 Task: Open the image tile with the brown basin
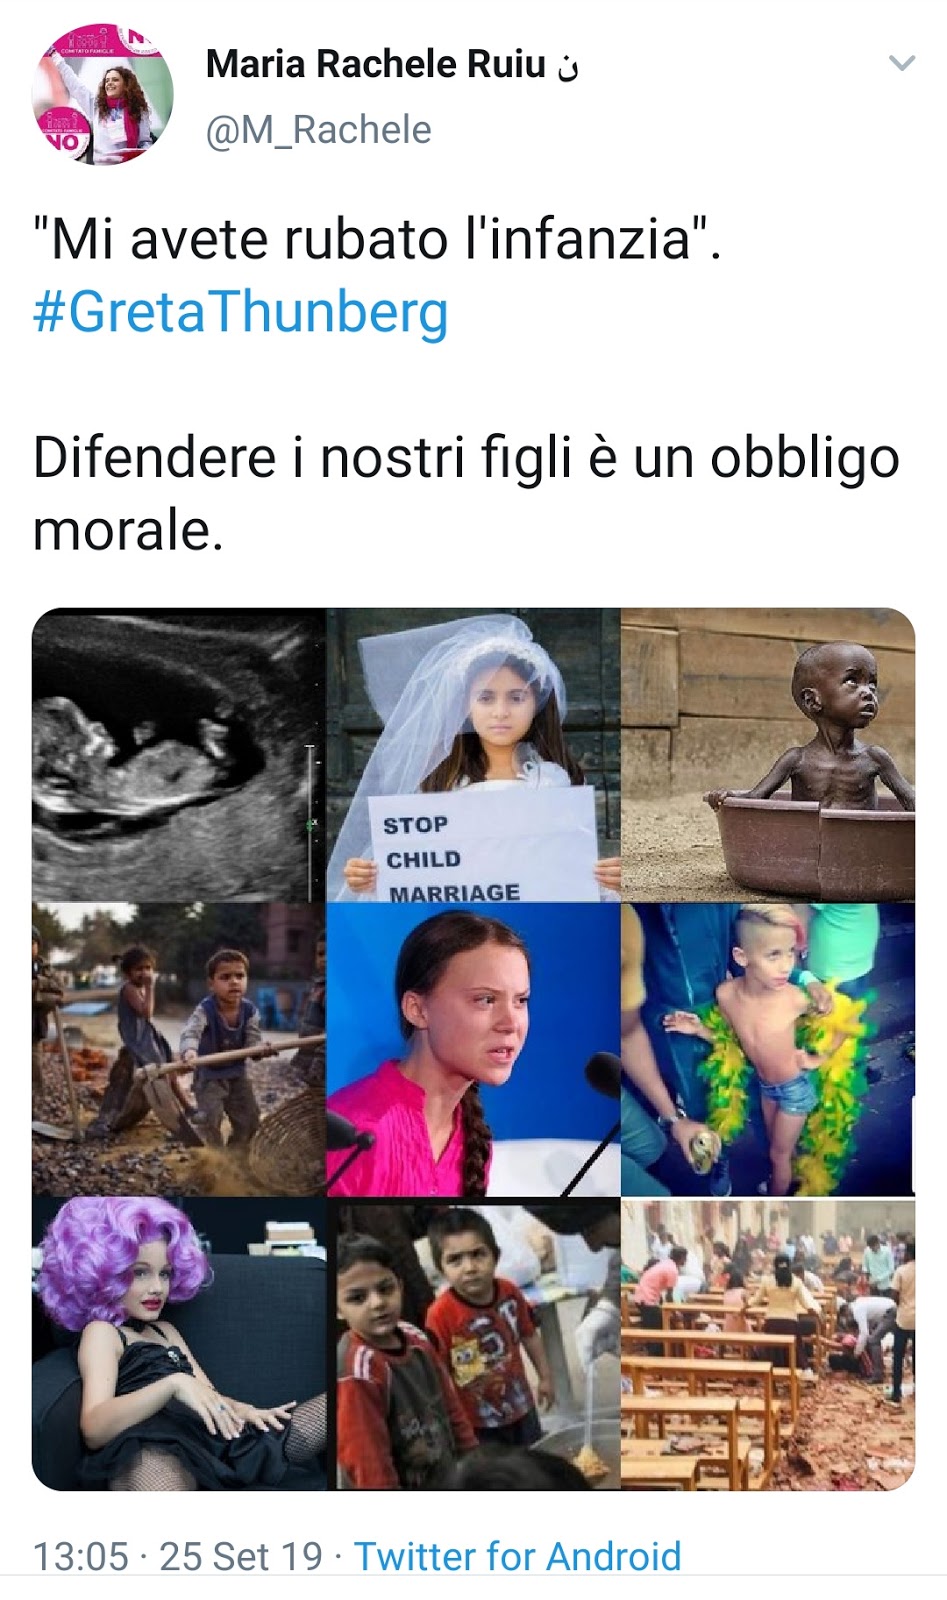pos(768,755)
